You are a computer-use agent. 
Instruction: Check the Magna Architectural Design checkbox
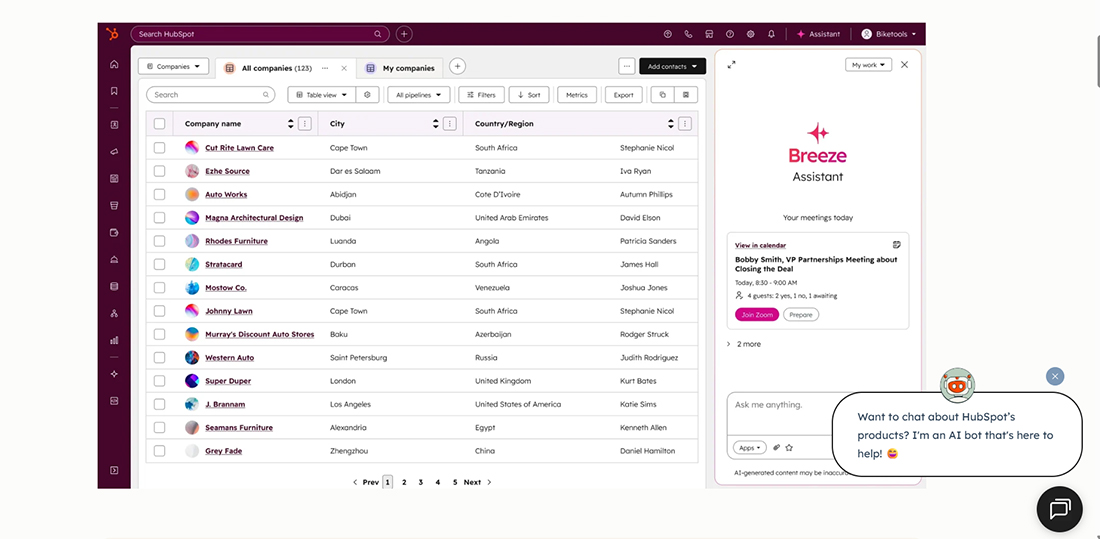point(159,218)
